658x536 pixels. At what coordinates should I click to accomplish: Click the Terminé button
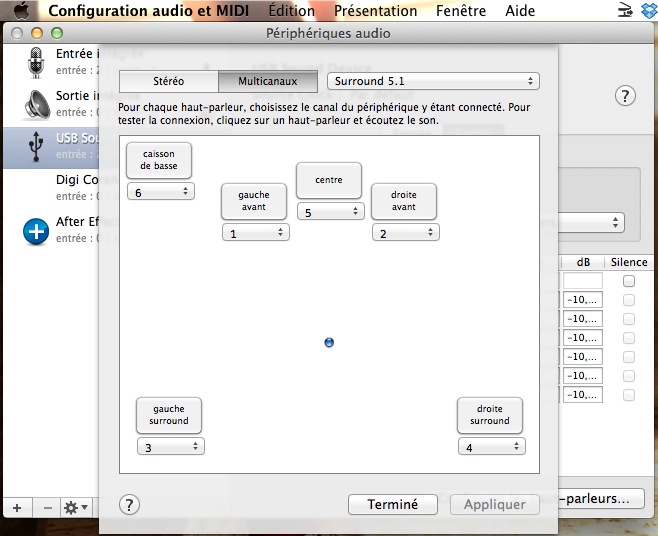pyautogui.click(x=393, y=504)
